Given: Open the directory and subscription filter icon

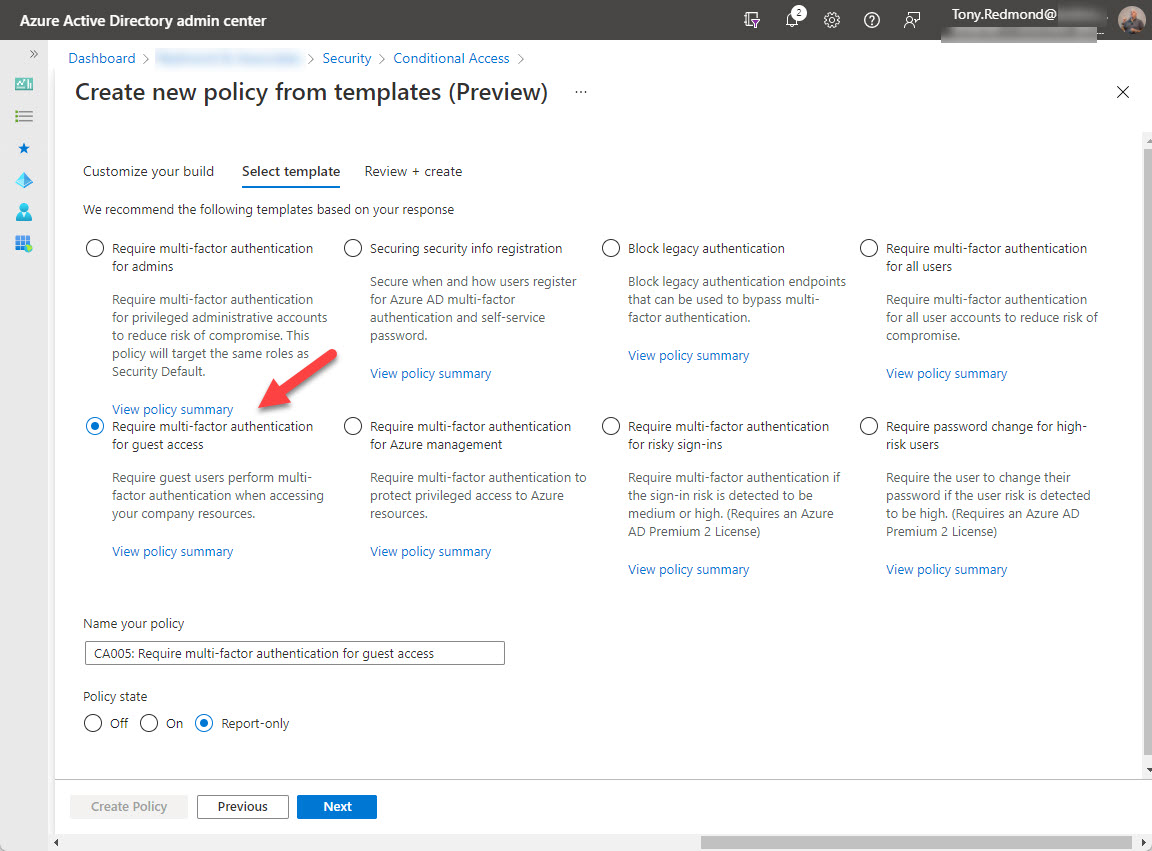Looking at the screenshot, I should 752,19.
